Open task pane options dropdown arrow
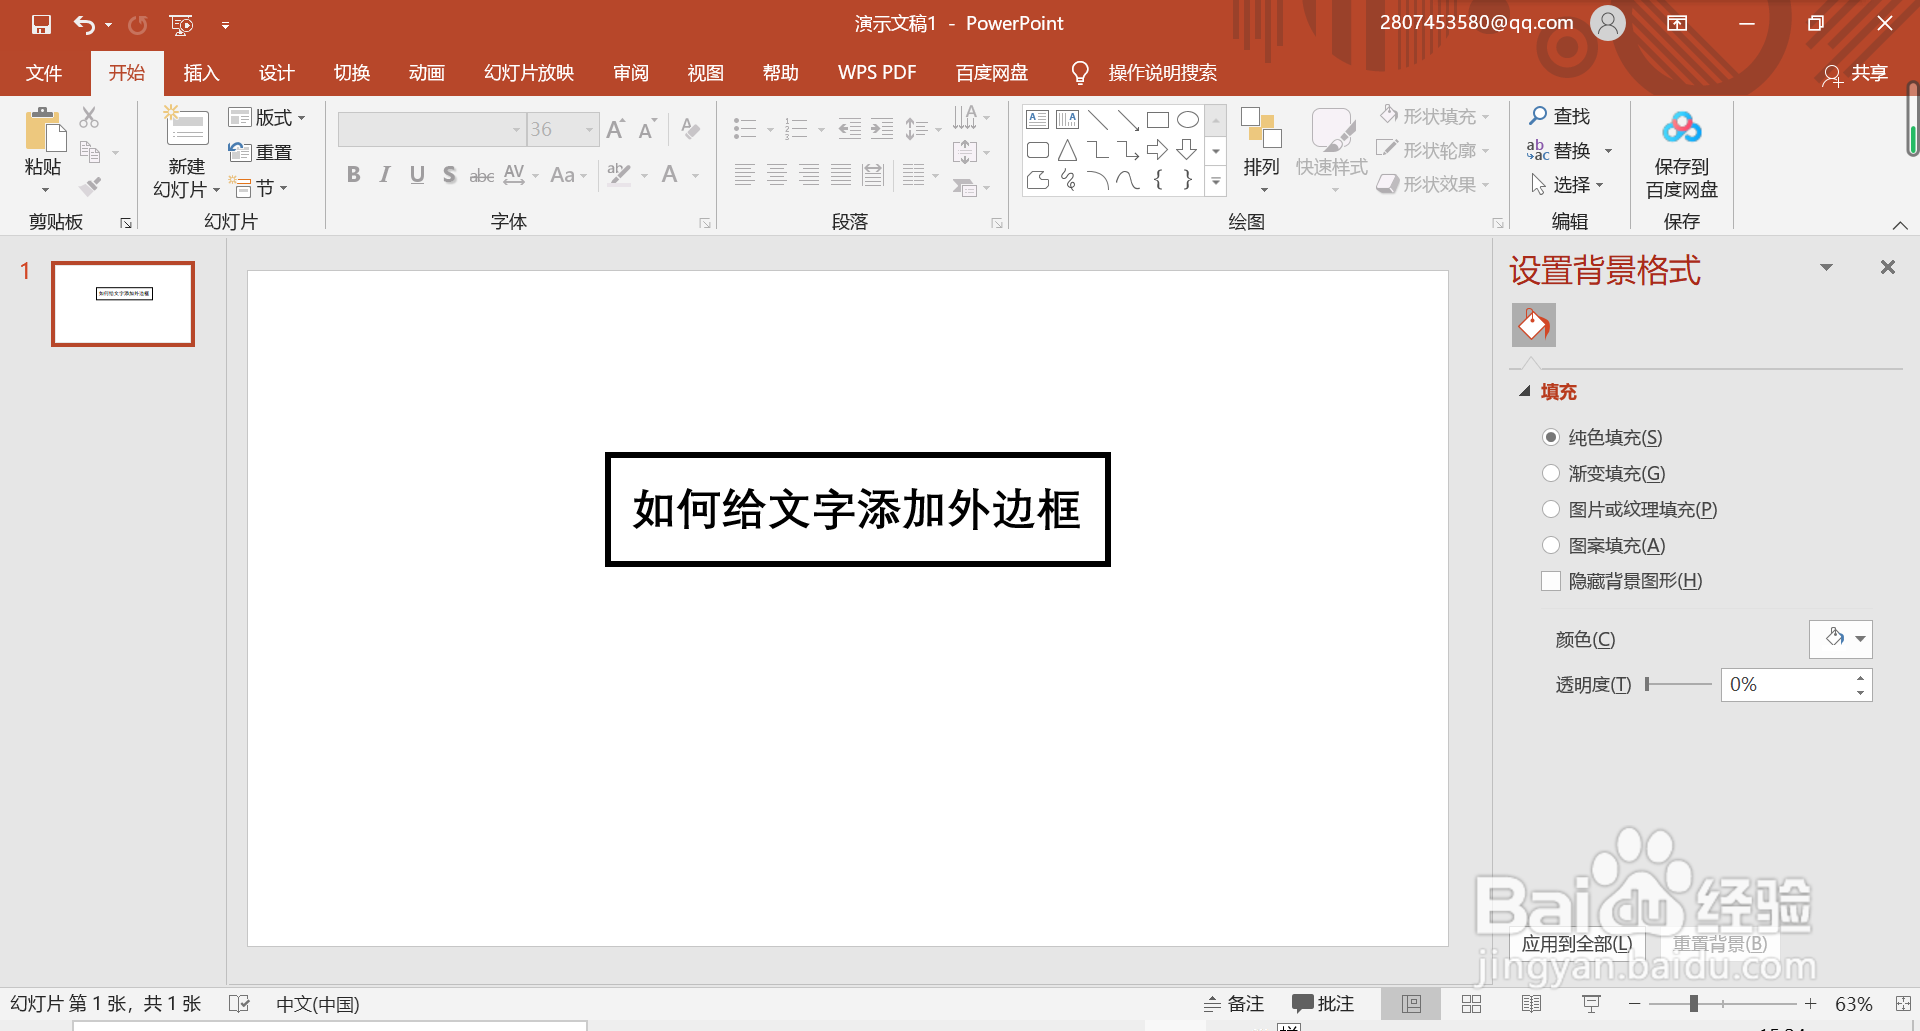The height and width of the screenshot is (1031, 1920). pos(1826,267)
